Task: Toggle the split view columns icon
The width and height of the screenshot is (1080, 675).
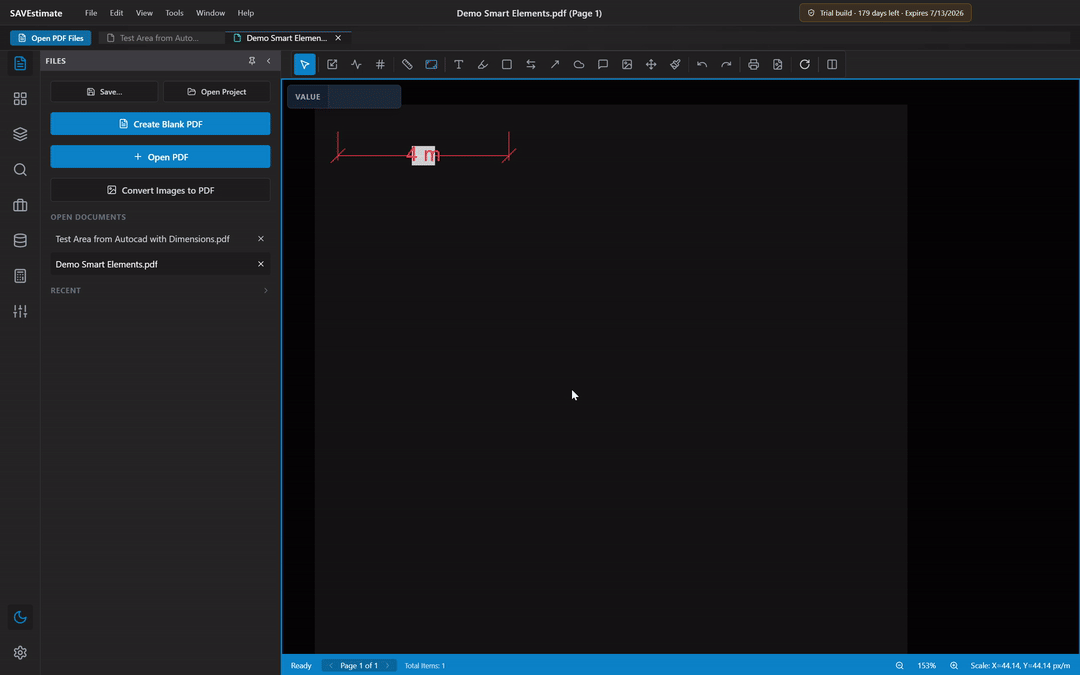Action: [x=832, y=64]
